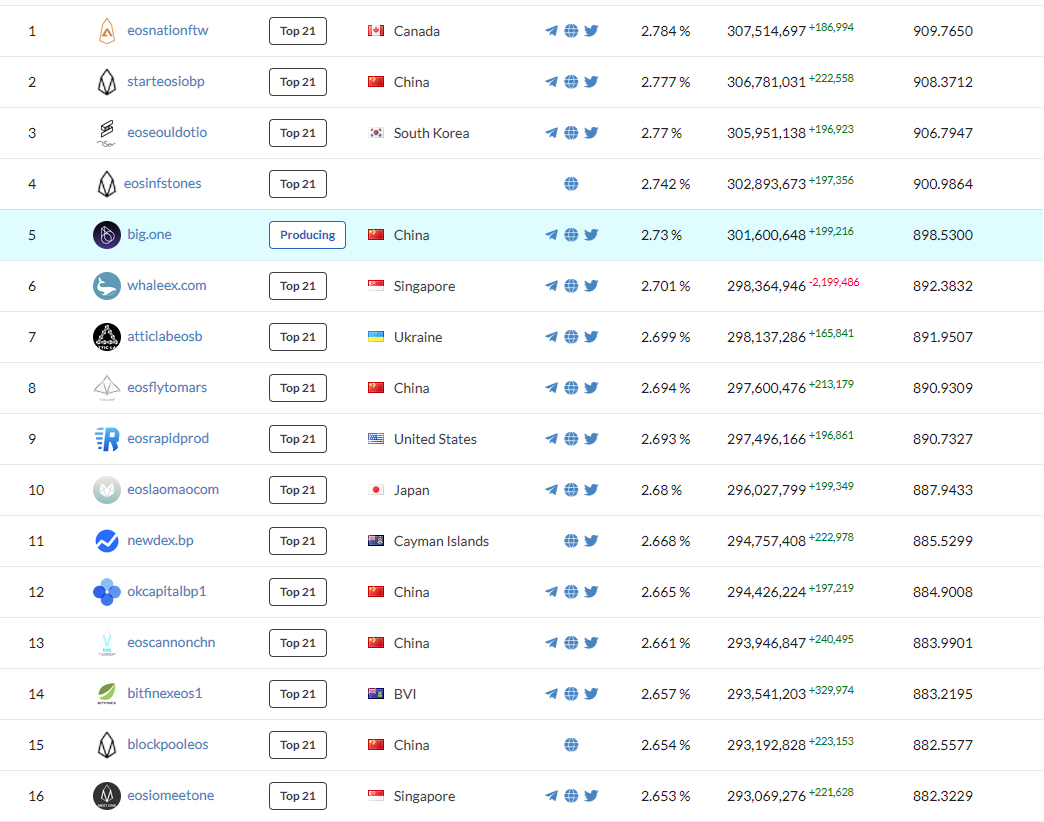Open the eosiomeetone producer link
This screenshot has height=822, width=1044.
point(170,795)
